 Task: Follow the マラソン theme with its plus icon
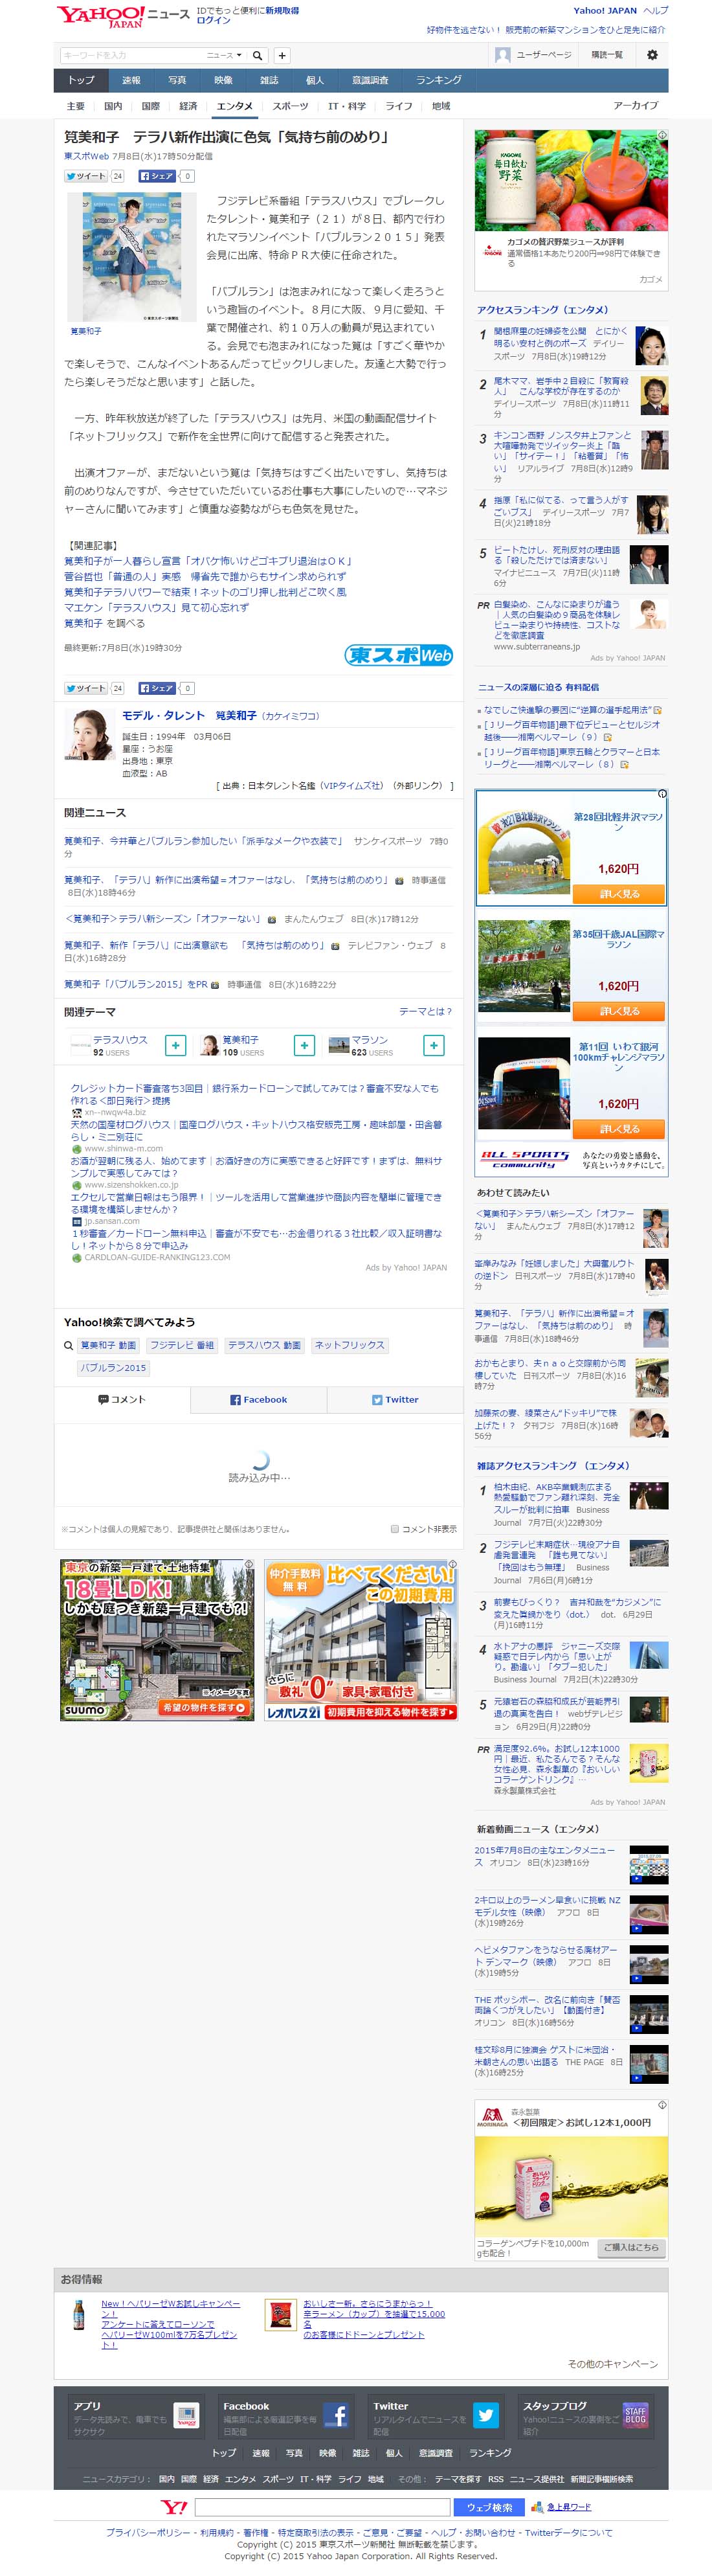pyautogui.click(x=434, y=1045)
